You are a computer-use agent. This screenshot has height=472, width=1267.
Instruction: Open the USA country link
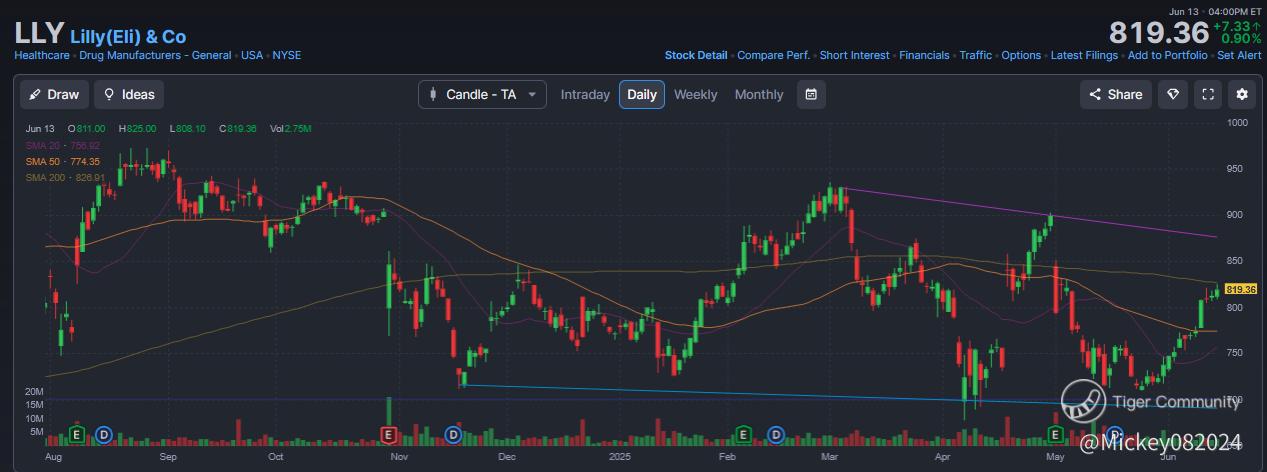[x=252, y=55]
